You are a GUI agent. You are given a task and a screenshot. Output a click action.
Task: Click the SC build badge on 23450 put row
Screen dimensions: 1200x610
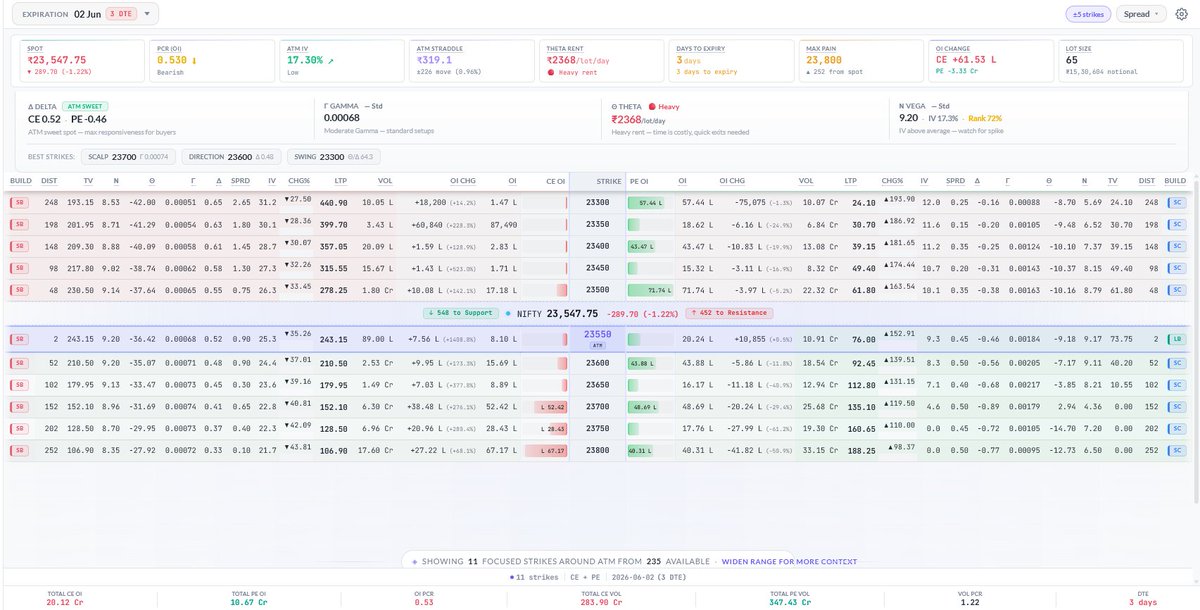pyautogui.click(x=1176, y=268)
